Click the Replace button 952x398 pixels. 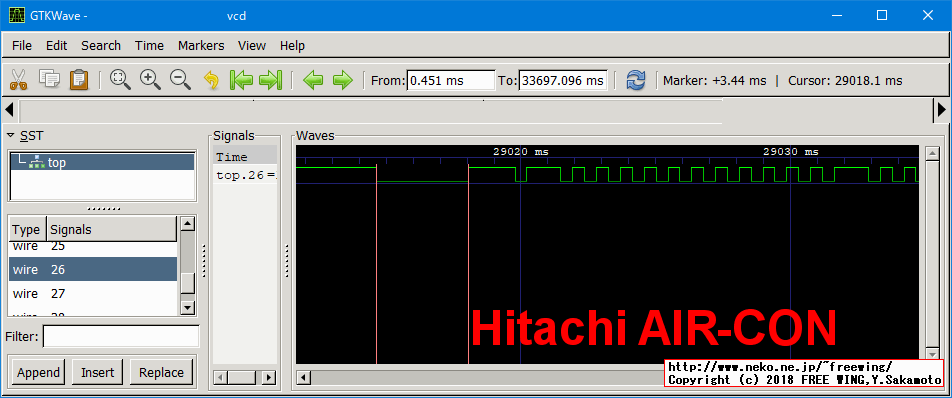(x=162, y=372)
